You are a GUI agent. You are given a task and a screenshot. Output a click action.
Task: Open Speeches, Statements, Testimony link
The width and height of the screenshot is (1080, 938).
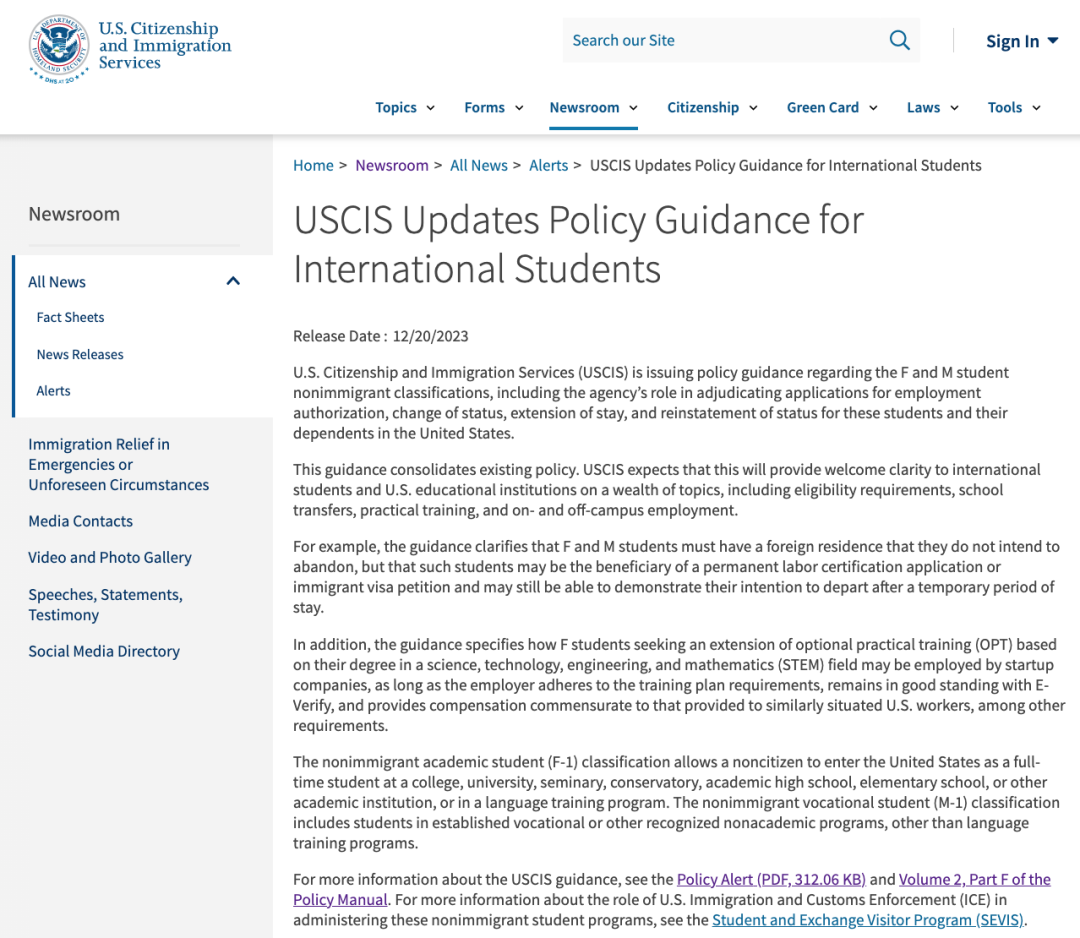click(105, 605)
